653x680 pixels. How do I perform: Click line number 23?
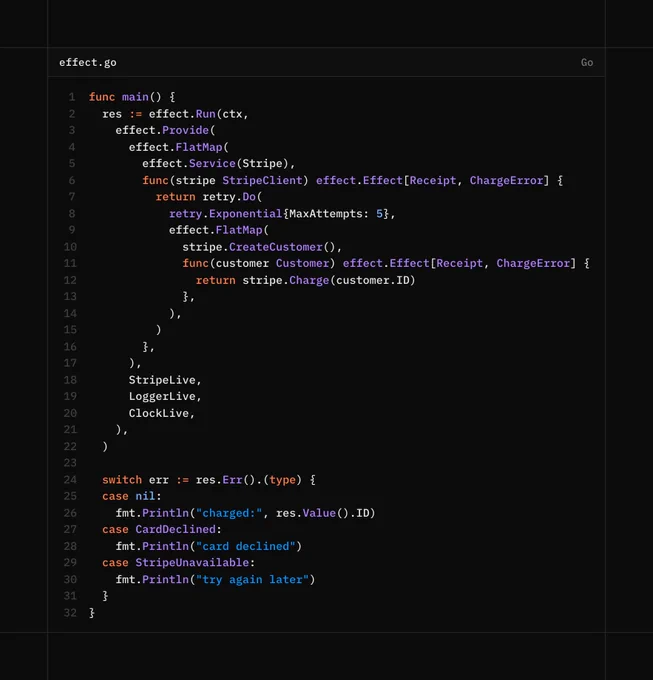70,463
